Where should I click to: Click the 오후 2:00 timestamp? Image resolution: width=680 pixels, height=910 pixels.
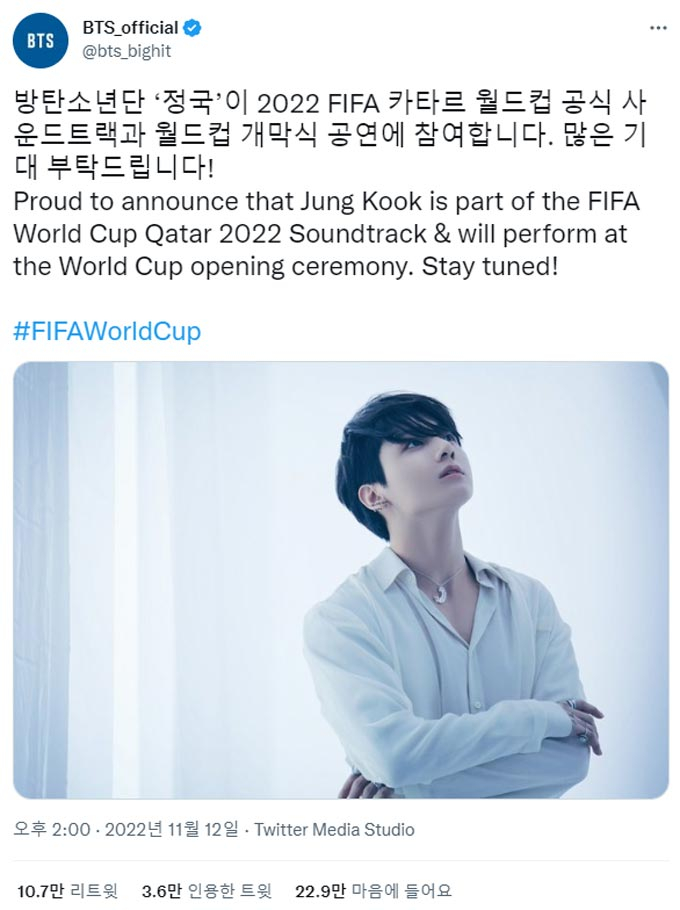[52, 829]
